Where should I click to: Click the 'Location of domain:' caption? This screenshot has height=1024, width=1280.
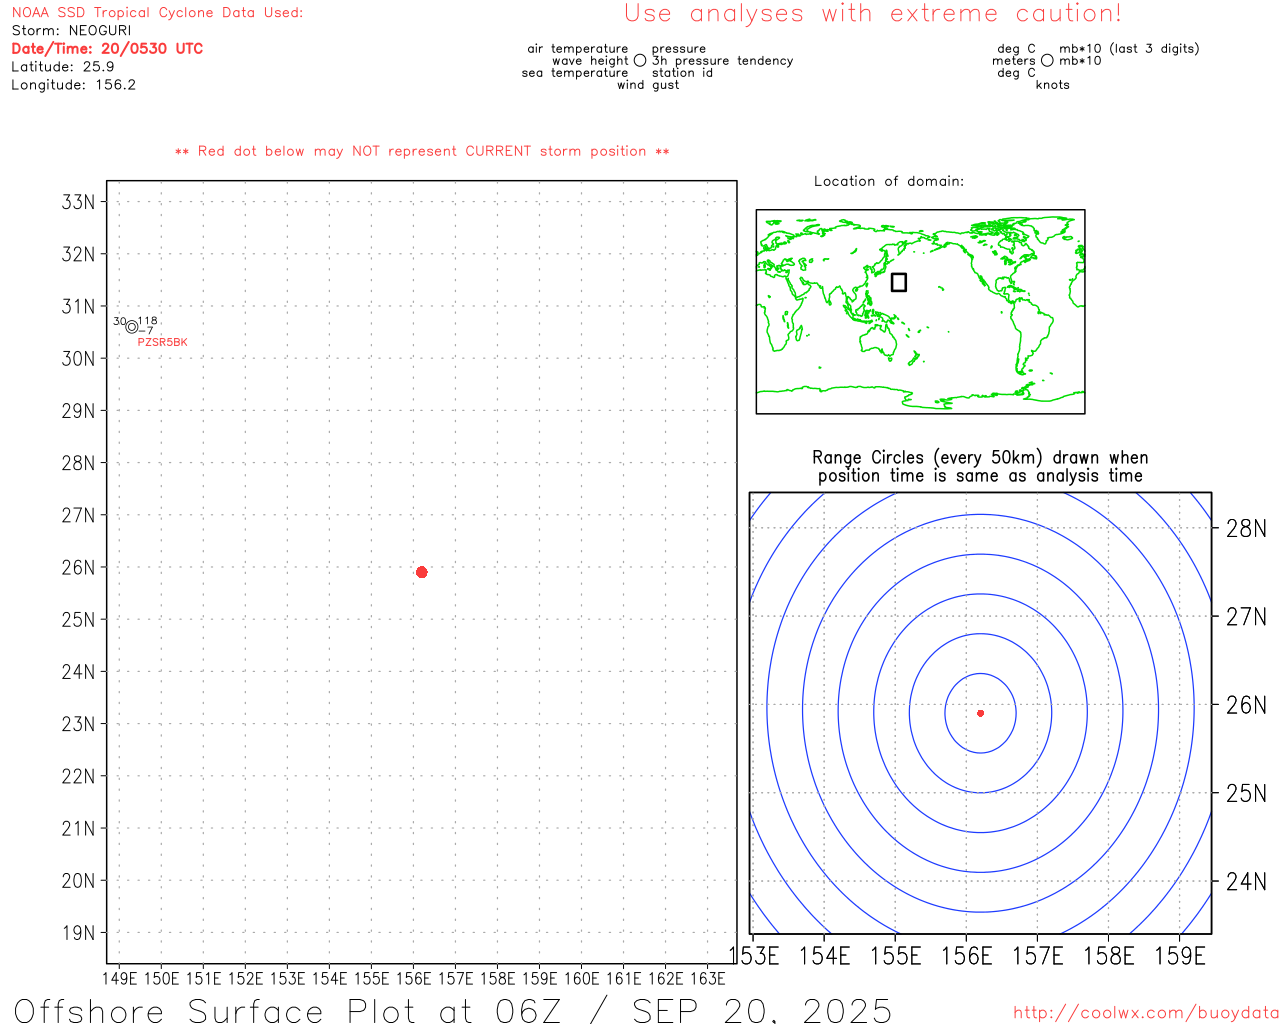(x=888, y=181)
